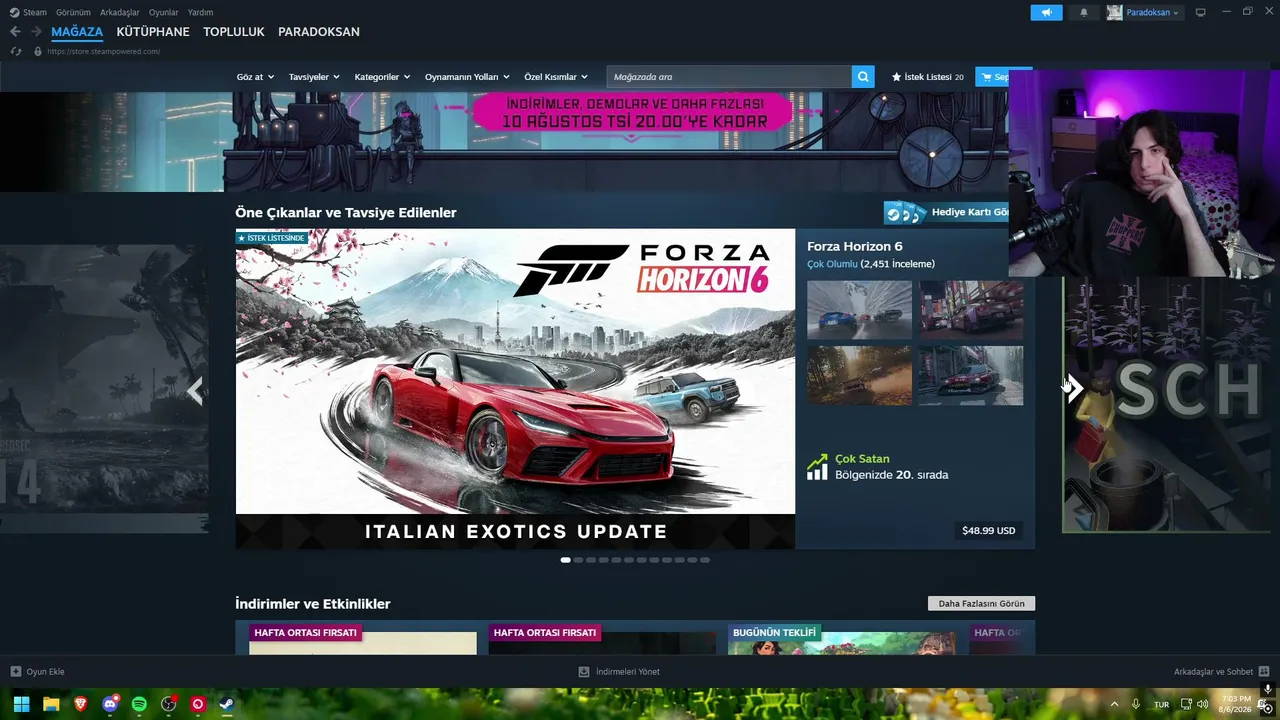Open the PARADOKSAN profile tab

[x=319, y=32]
